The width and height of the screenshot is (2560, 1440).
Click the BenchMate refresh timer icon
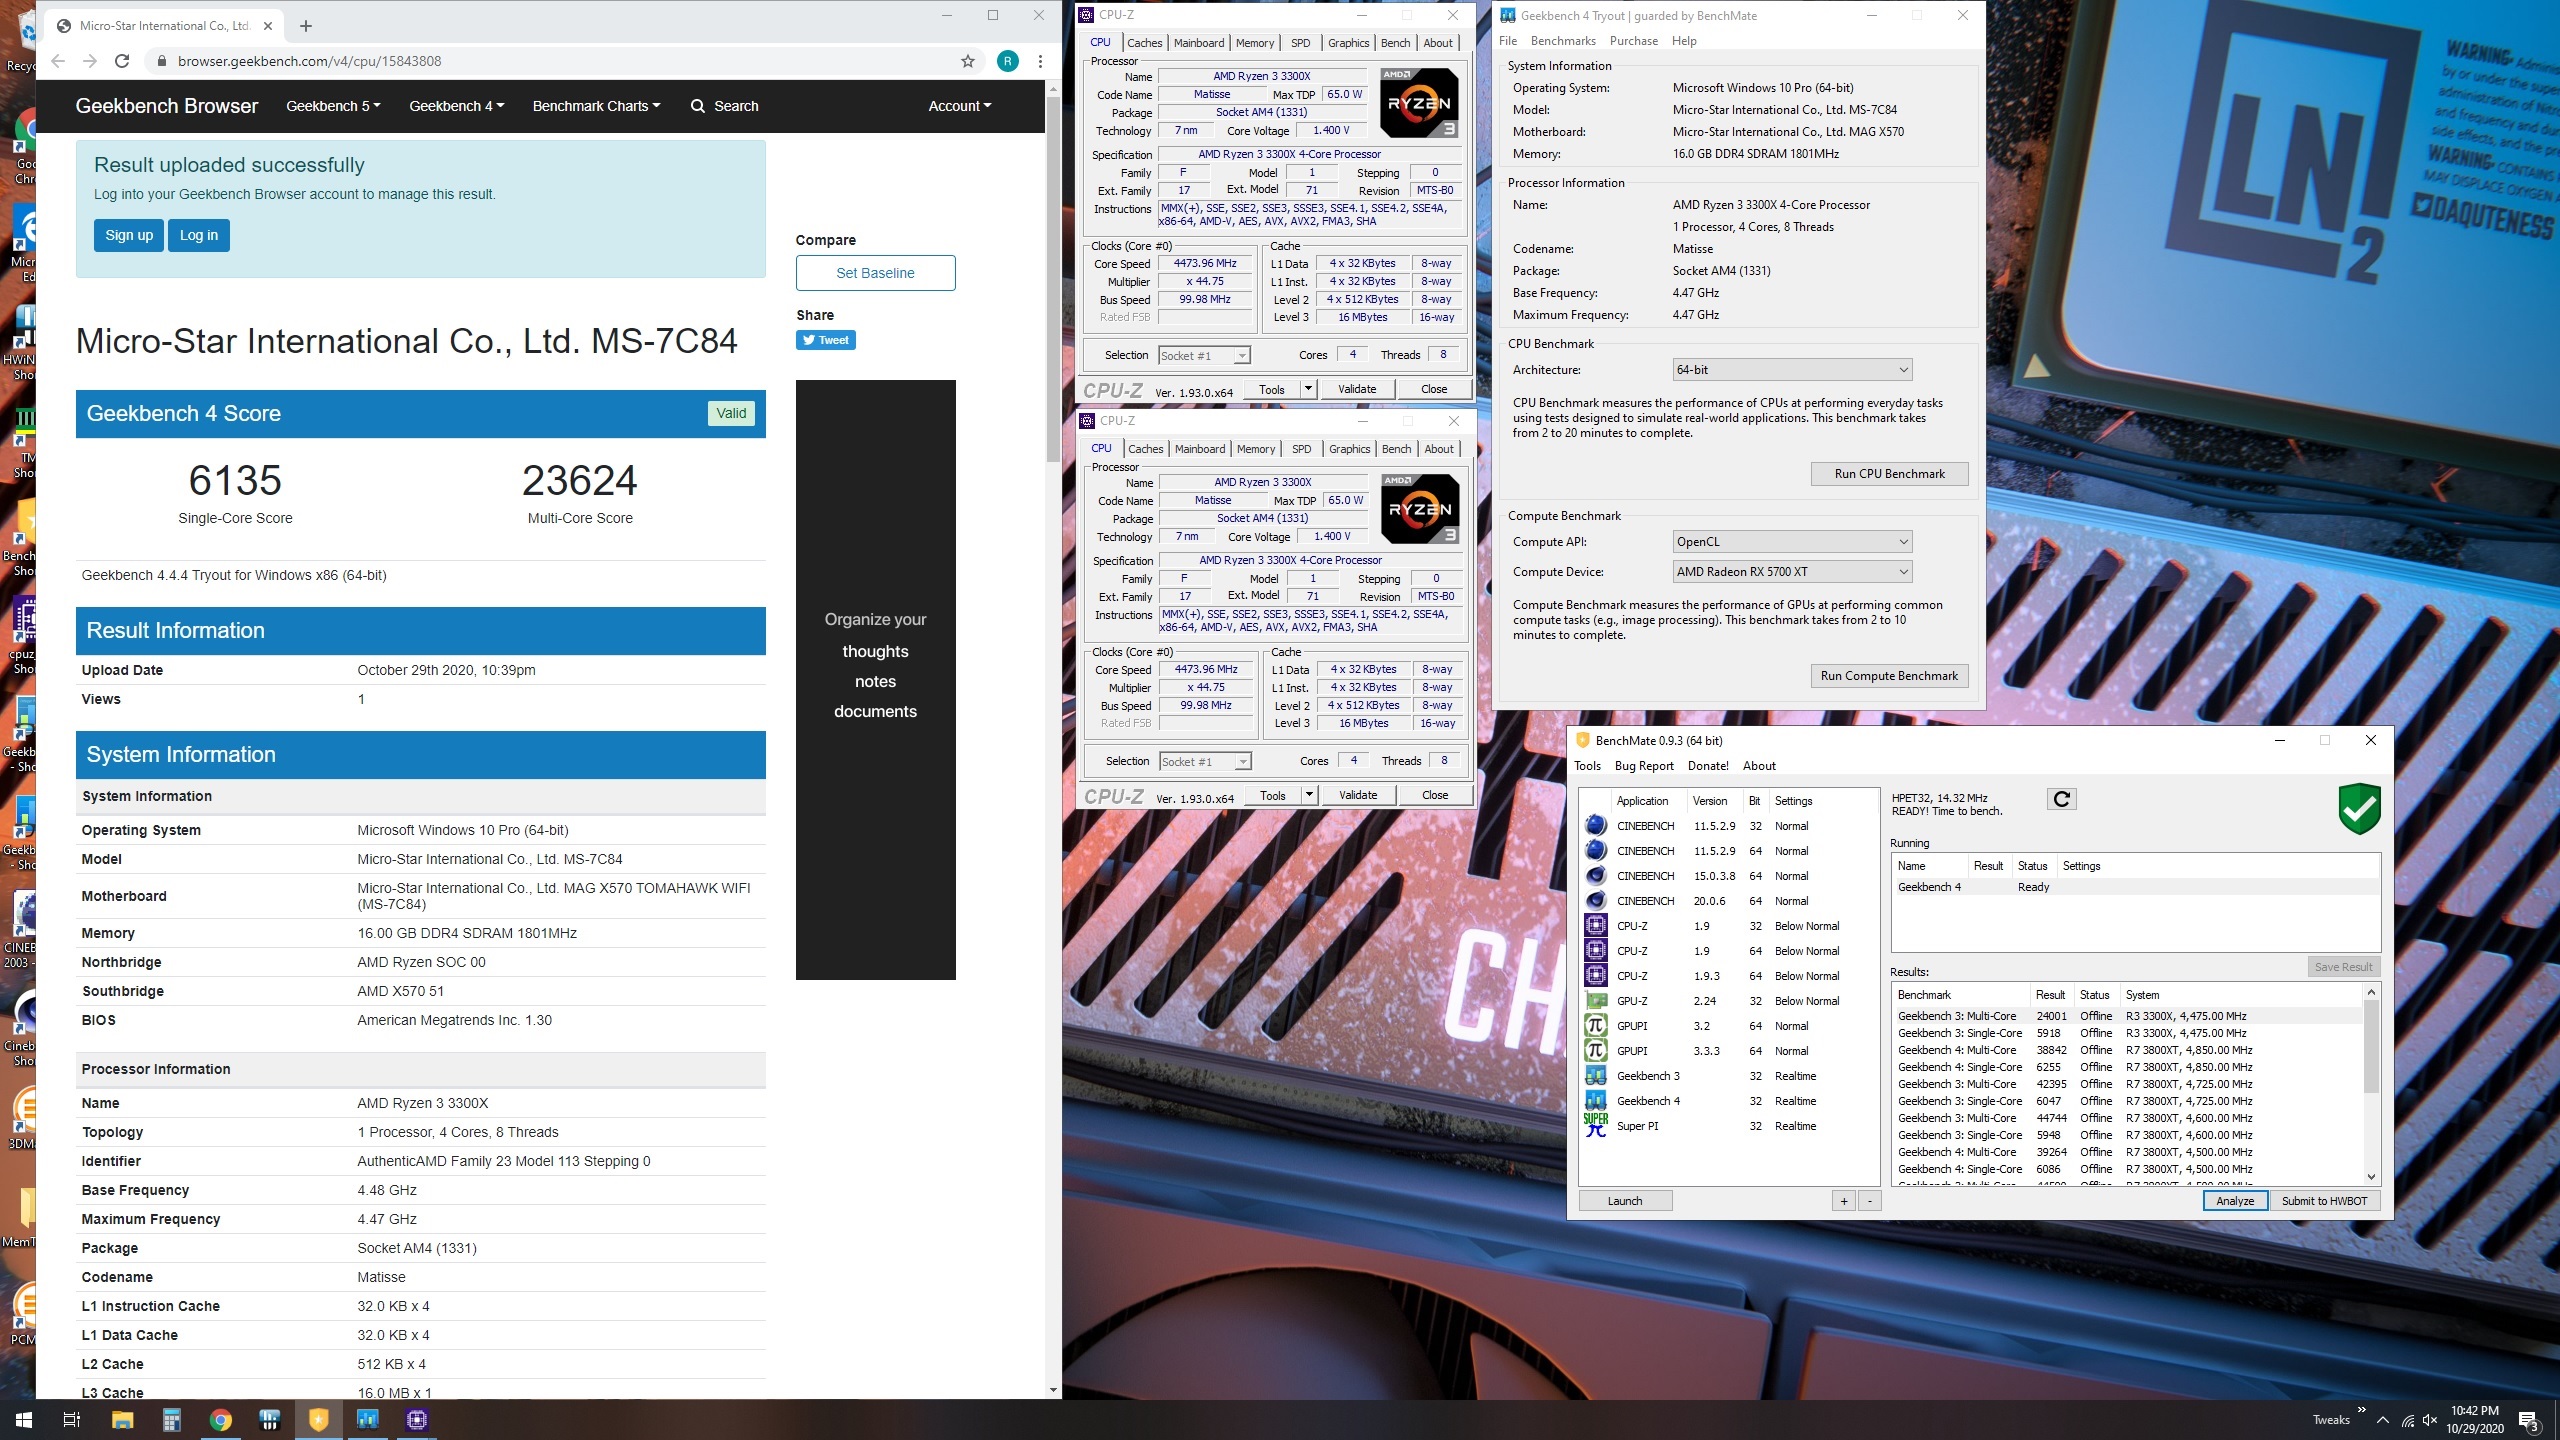2061,799
